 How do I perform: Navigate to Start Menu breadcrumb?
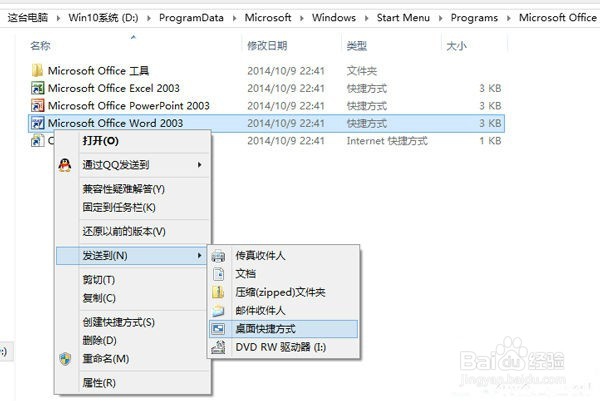[x=403, y=18]
